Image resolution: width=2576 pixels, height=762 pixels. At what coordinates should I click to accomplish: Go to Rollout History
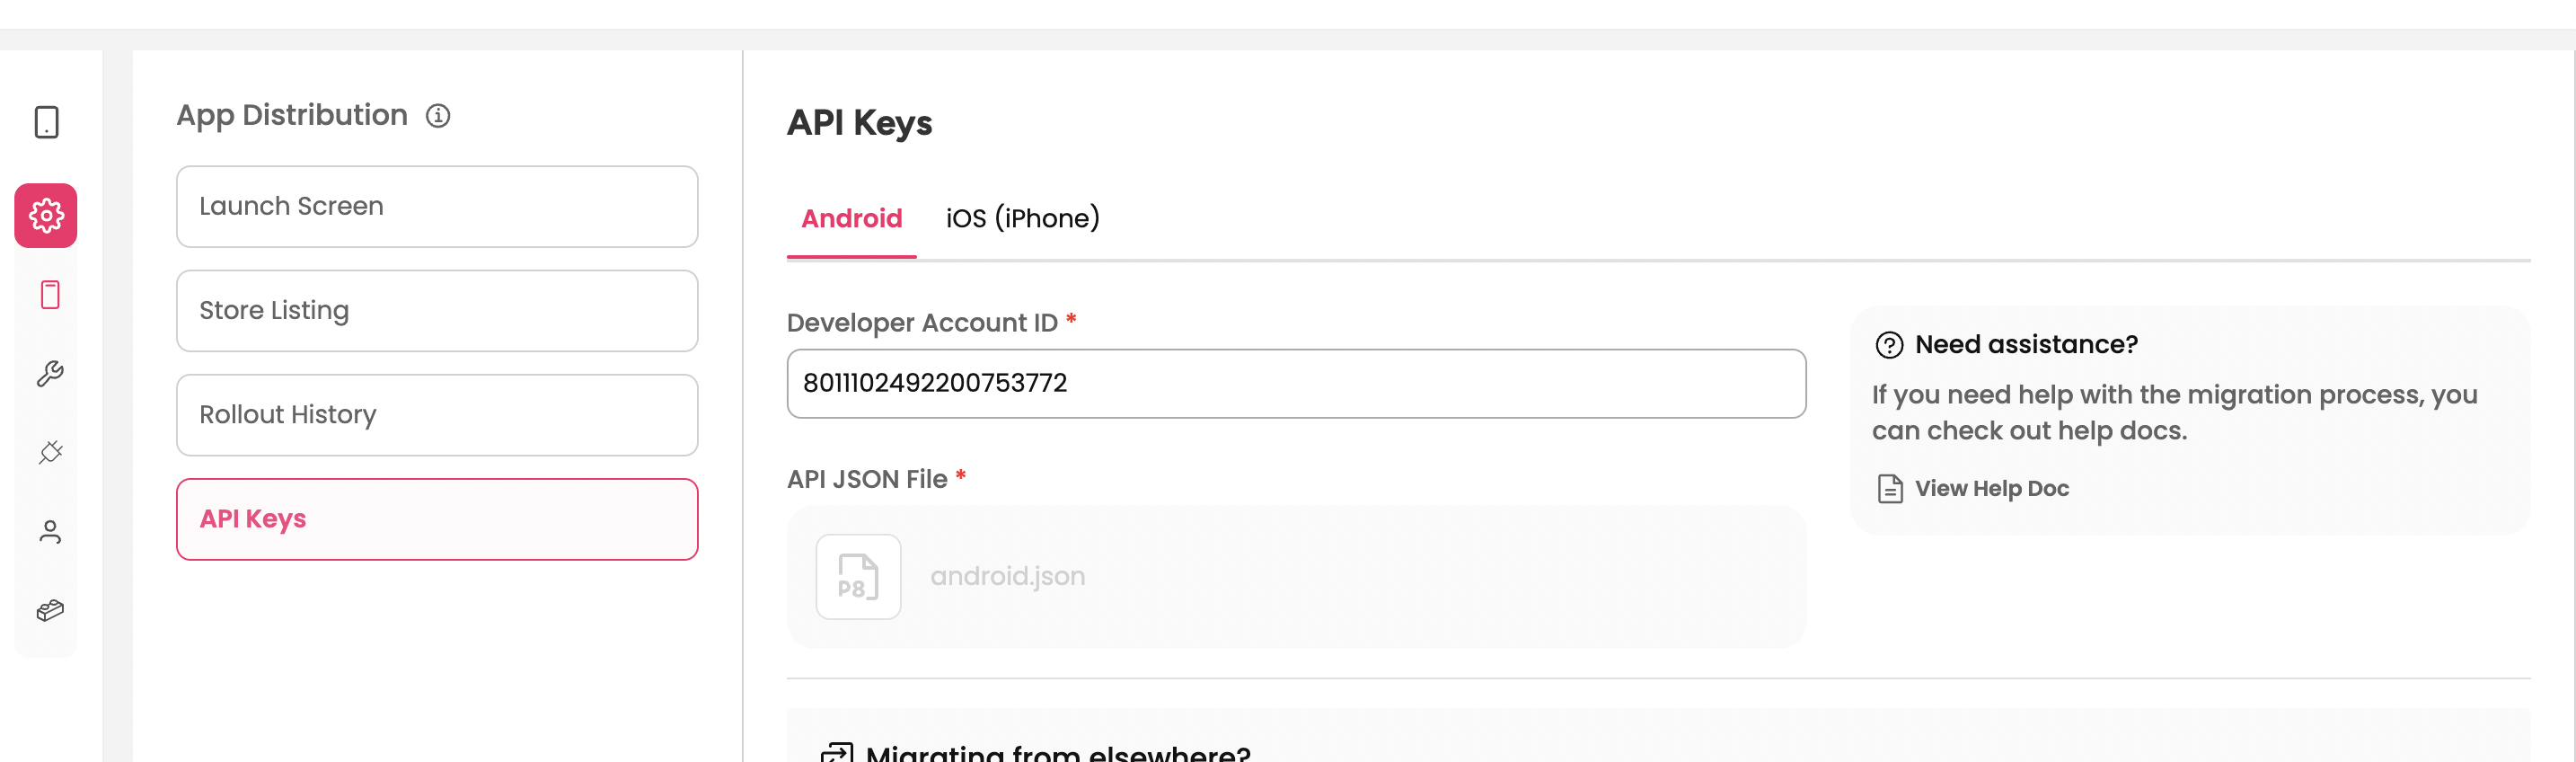(x=437, y=415)
